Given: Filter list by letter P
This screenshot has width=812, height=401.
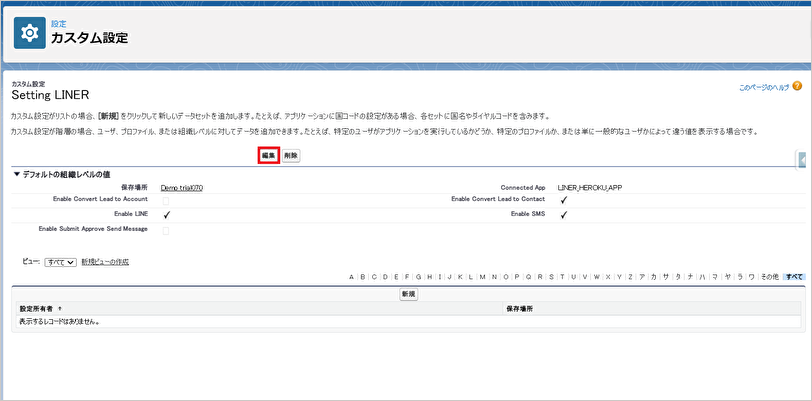Looking at the screenshot, I should pyautogui.click(x=517, y=277).
